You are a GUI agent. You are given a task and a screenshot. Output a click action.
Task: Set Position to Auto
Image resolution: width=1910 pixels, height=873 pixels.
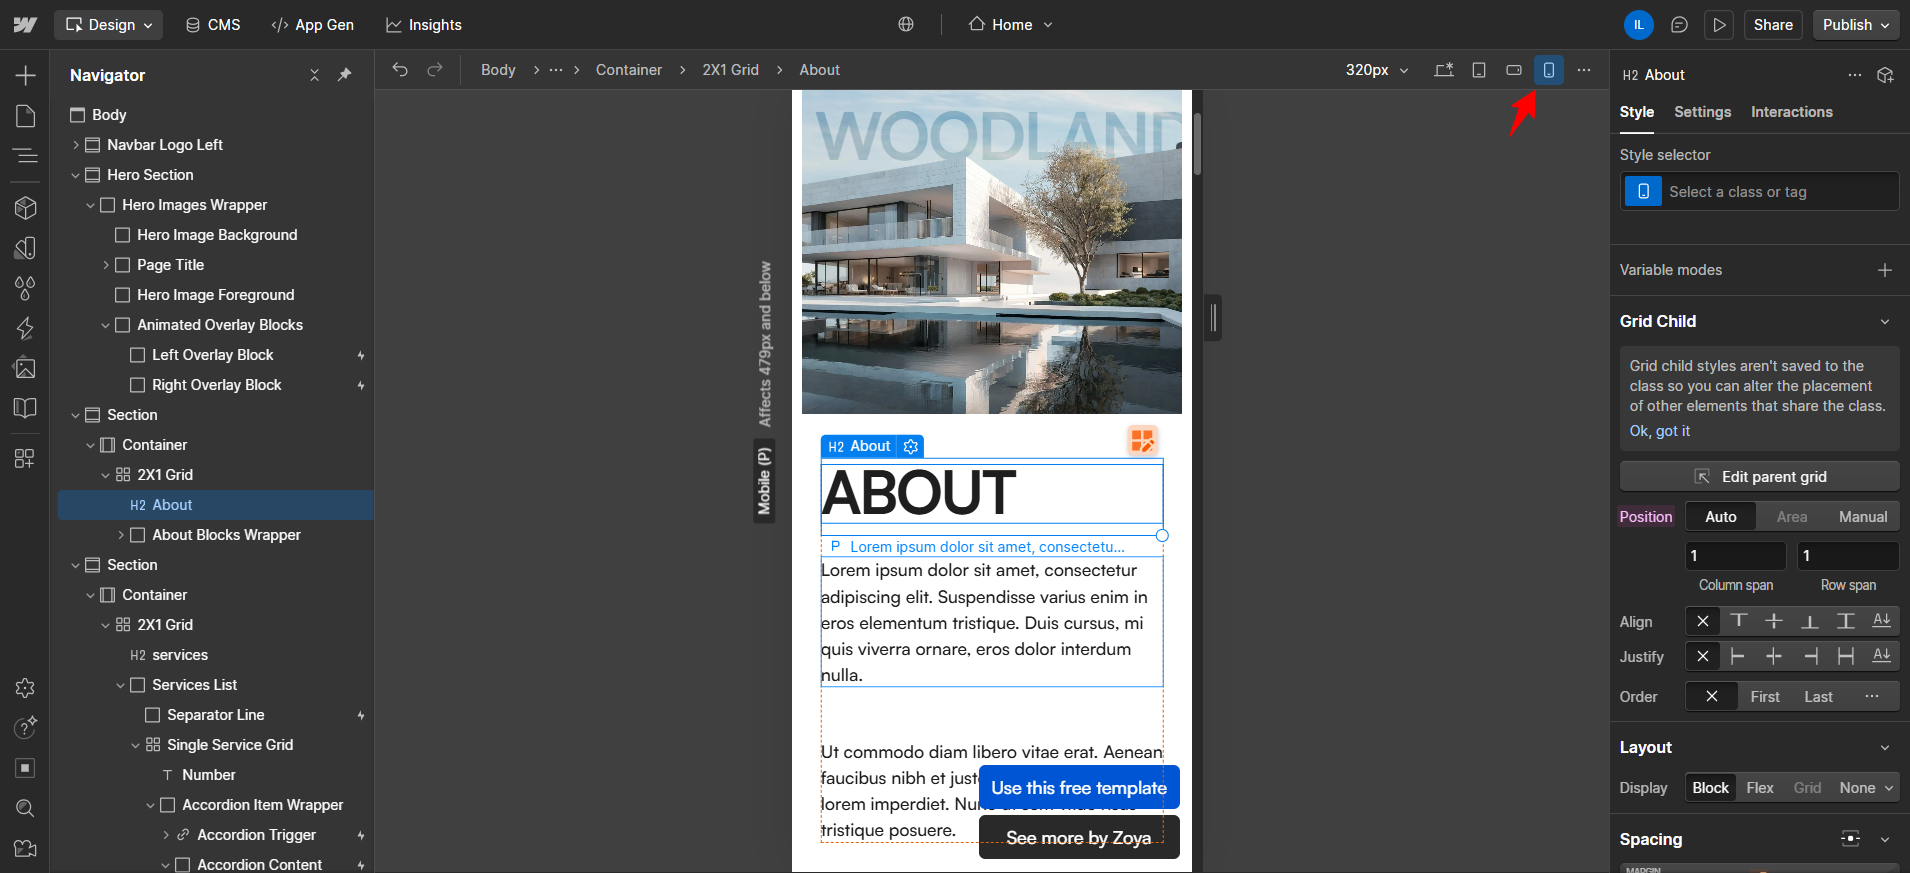point(1720,517)
